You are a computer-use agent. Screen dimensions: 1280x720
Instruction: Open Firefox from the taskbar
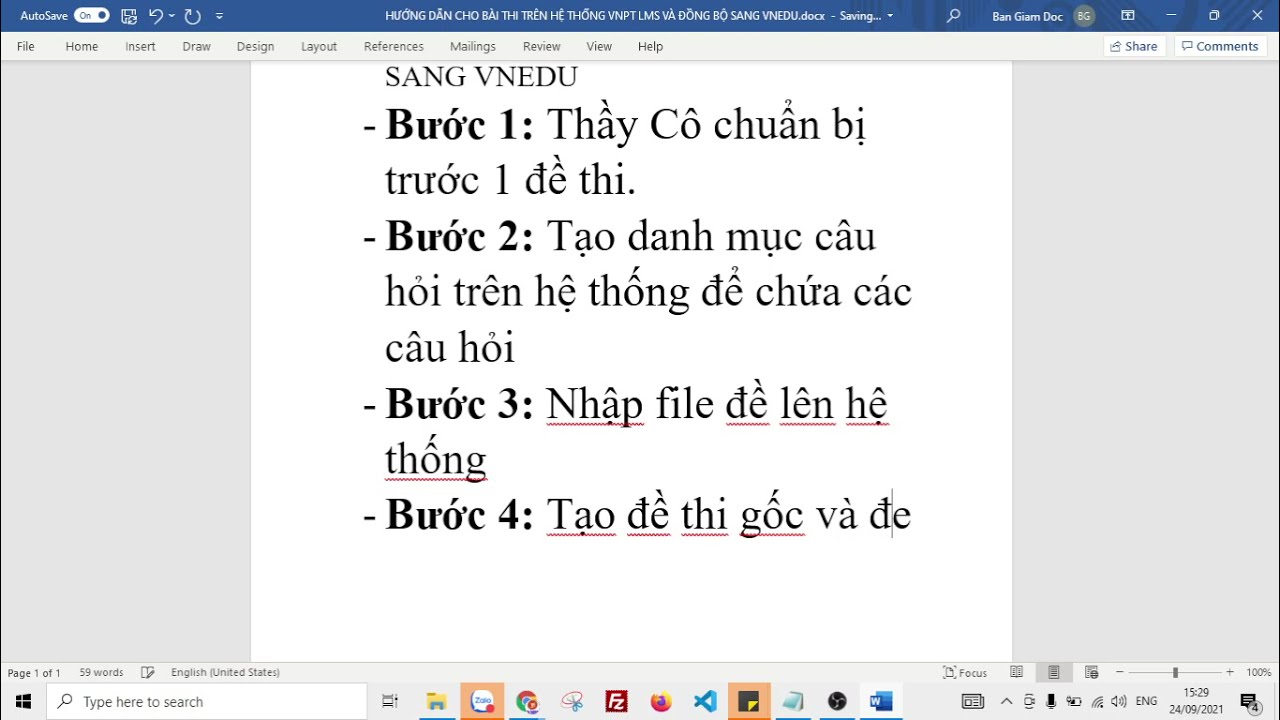(661, 702)
